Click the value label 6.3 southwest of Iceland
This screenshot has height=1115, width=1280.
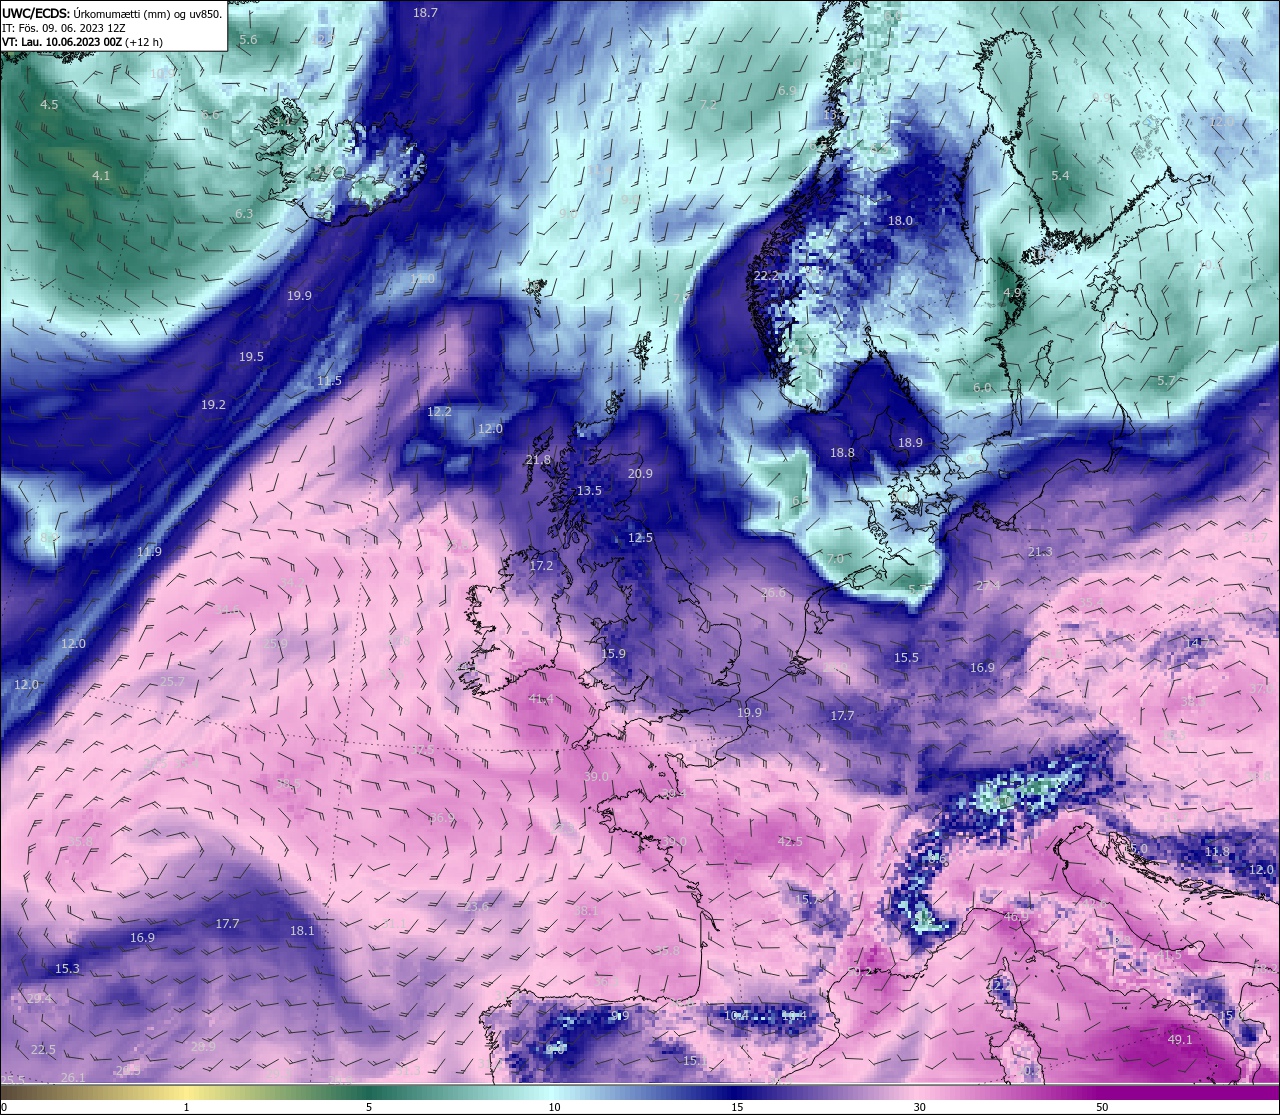click(x=244, y=214)
